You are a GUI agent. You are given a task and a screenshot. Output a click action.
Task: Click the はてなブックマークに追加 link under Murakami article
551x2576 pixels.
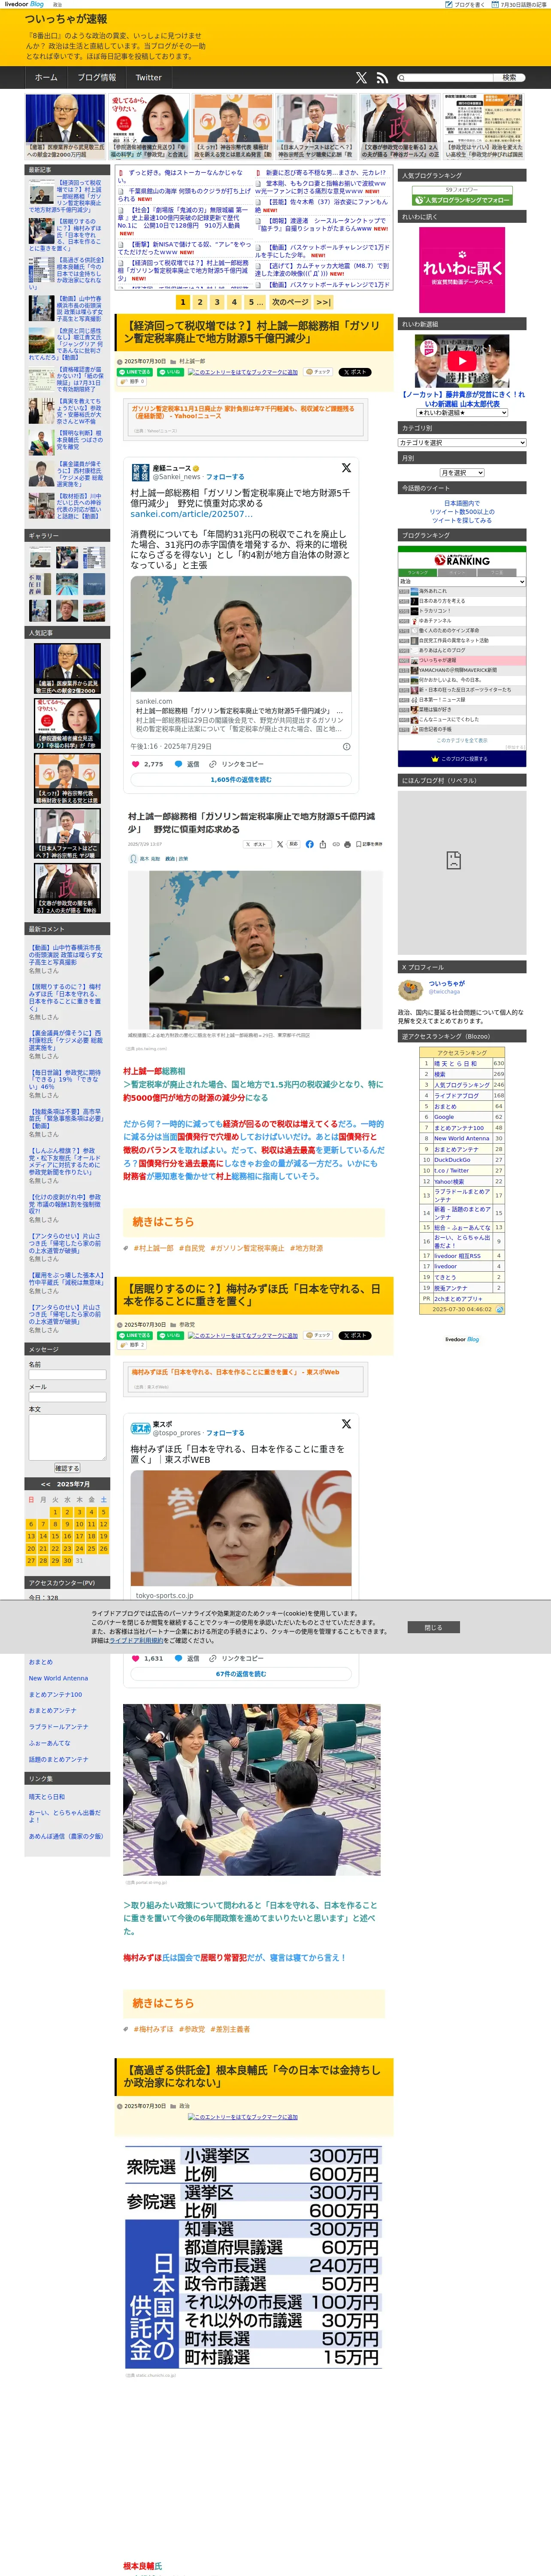coord(243,372)
